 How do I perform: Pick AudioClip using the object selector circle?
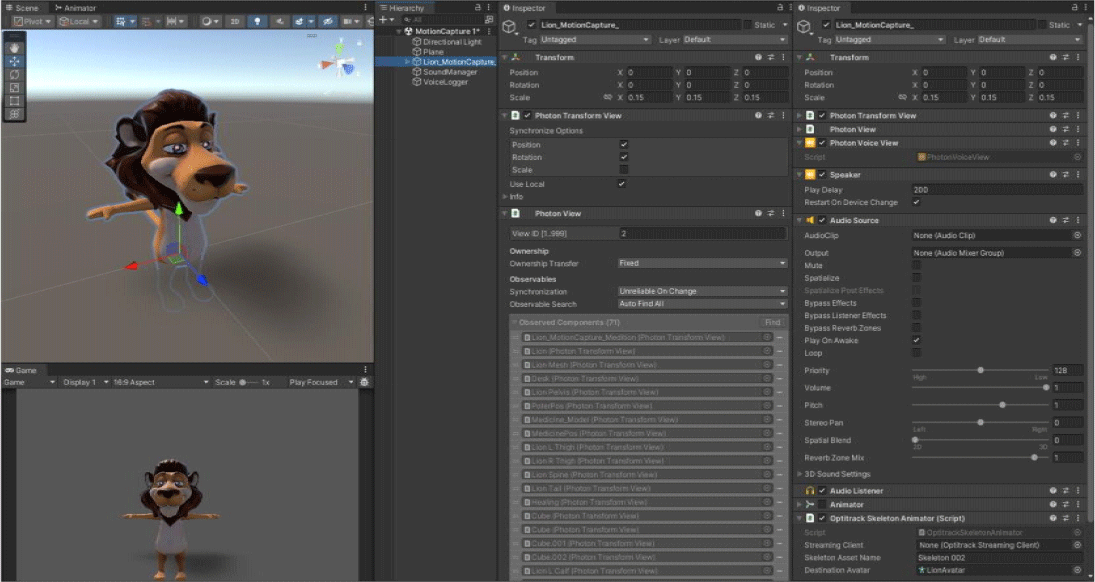tap(1077, 235)
